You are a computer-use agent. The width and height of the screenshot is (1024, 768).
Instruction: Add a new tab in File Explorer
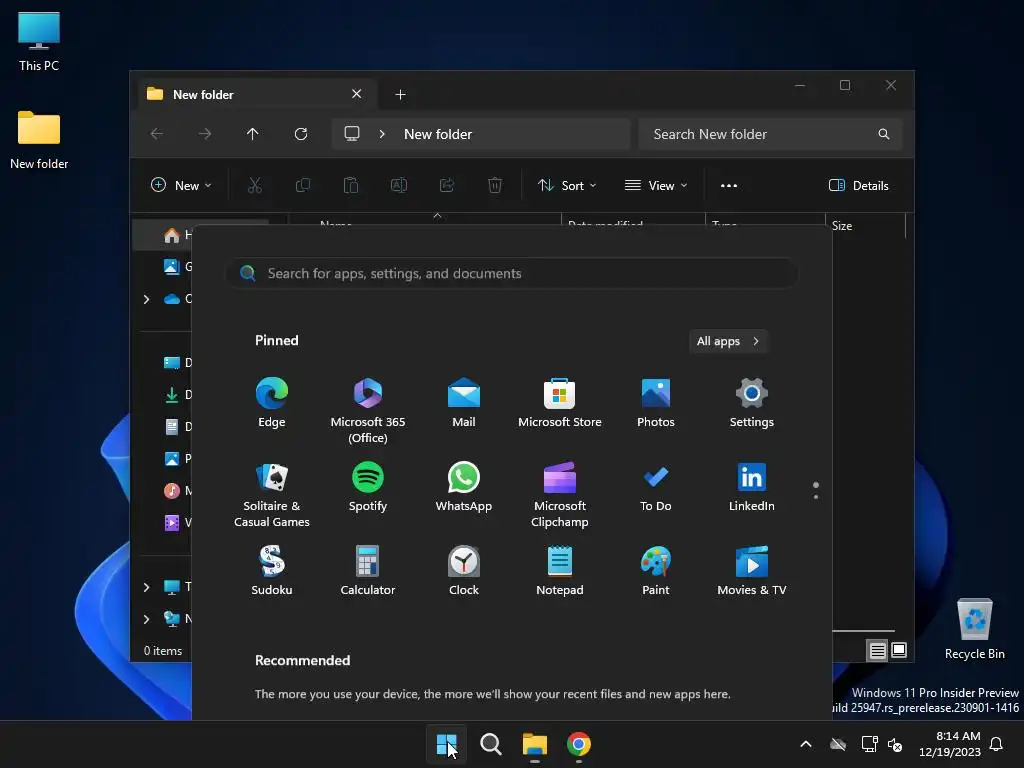400,95
